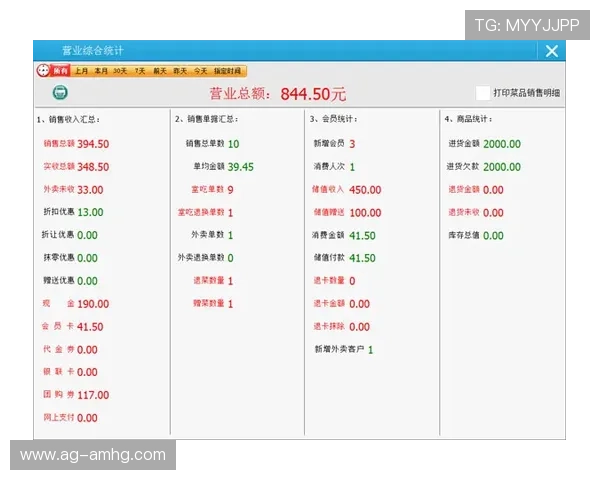Click the 现金 190.00 value
Screen dimensions: 600x480
click(93, 304)
